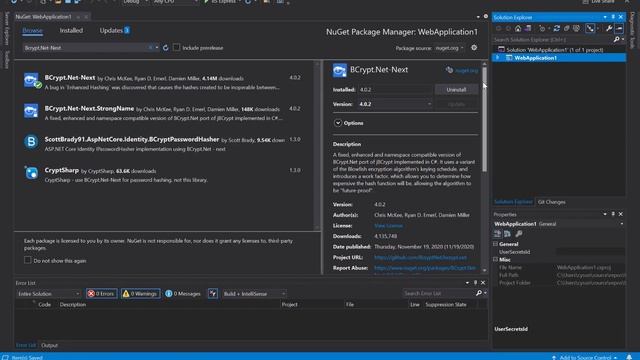
Task: Click the Show All Files icon
Action: coord(576,28)
